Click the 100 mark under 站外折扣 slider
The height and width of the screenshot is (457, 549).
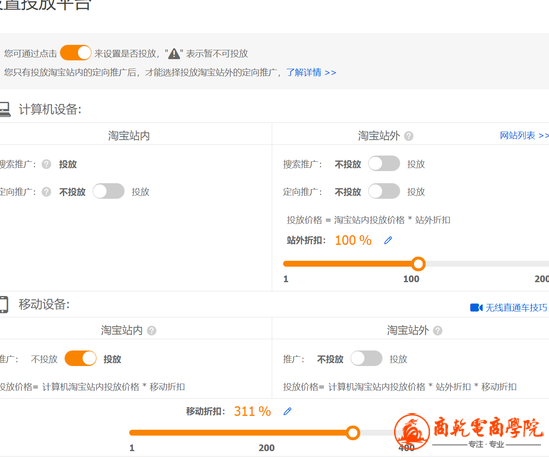click(411, 279)
